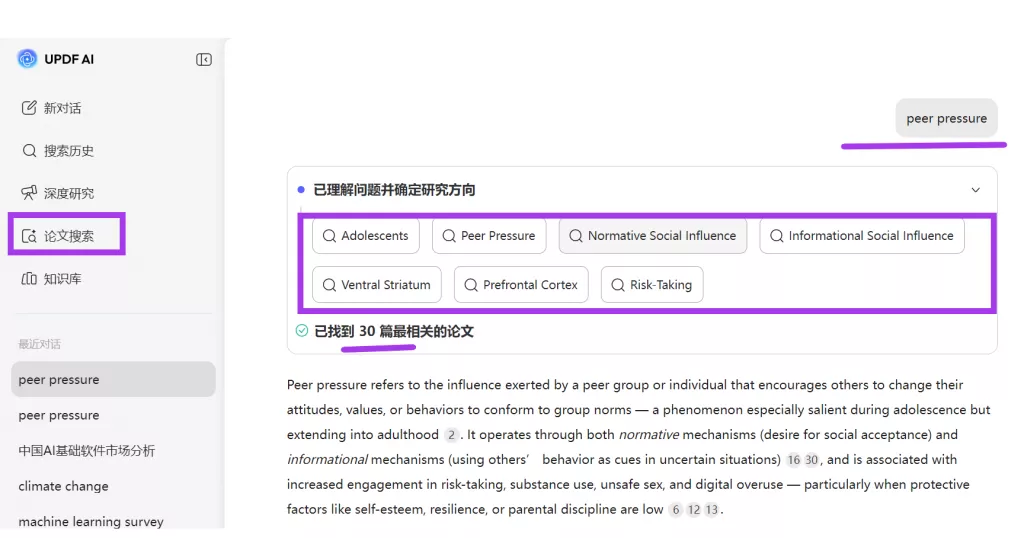Click the Adolescents keyword chip
This screenshot has height=538, width=1024.
(366, 236)
